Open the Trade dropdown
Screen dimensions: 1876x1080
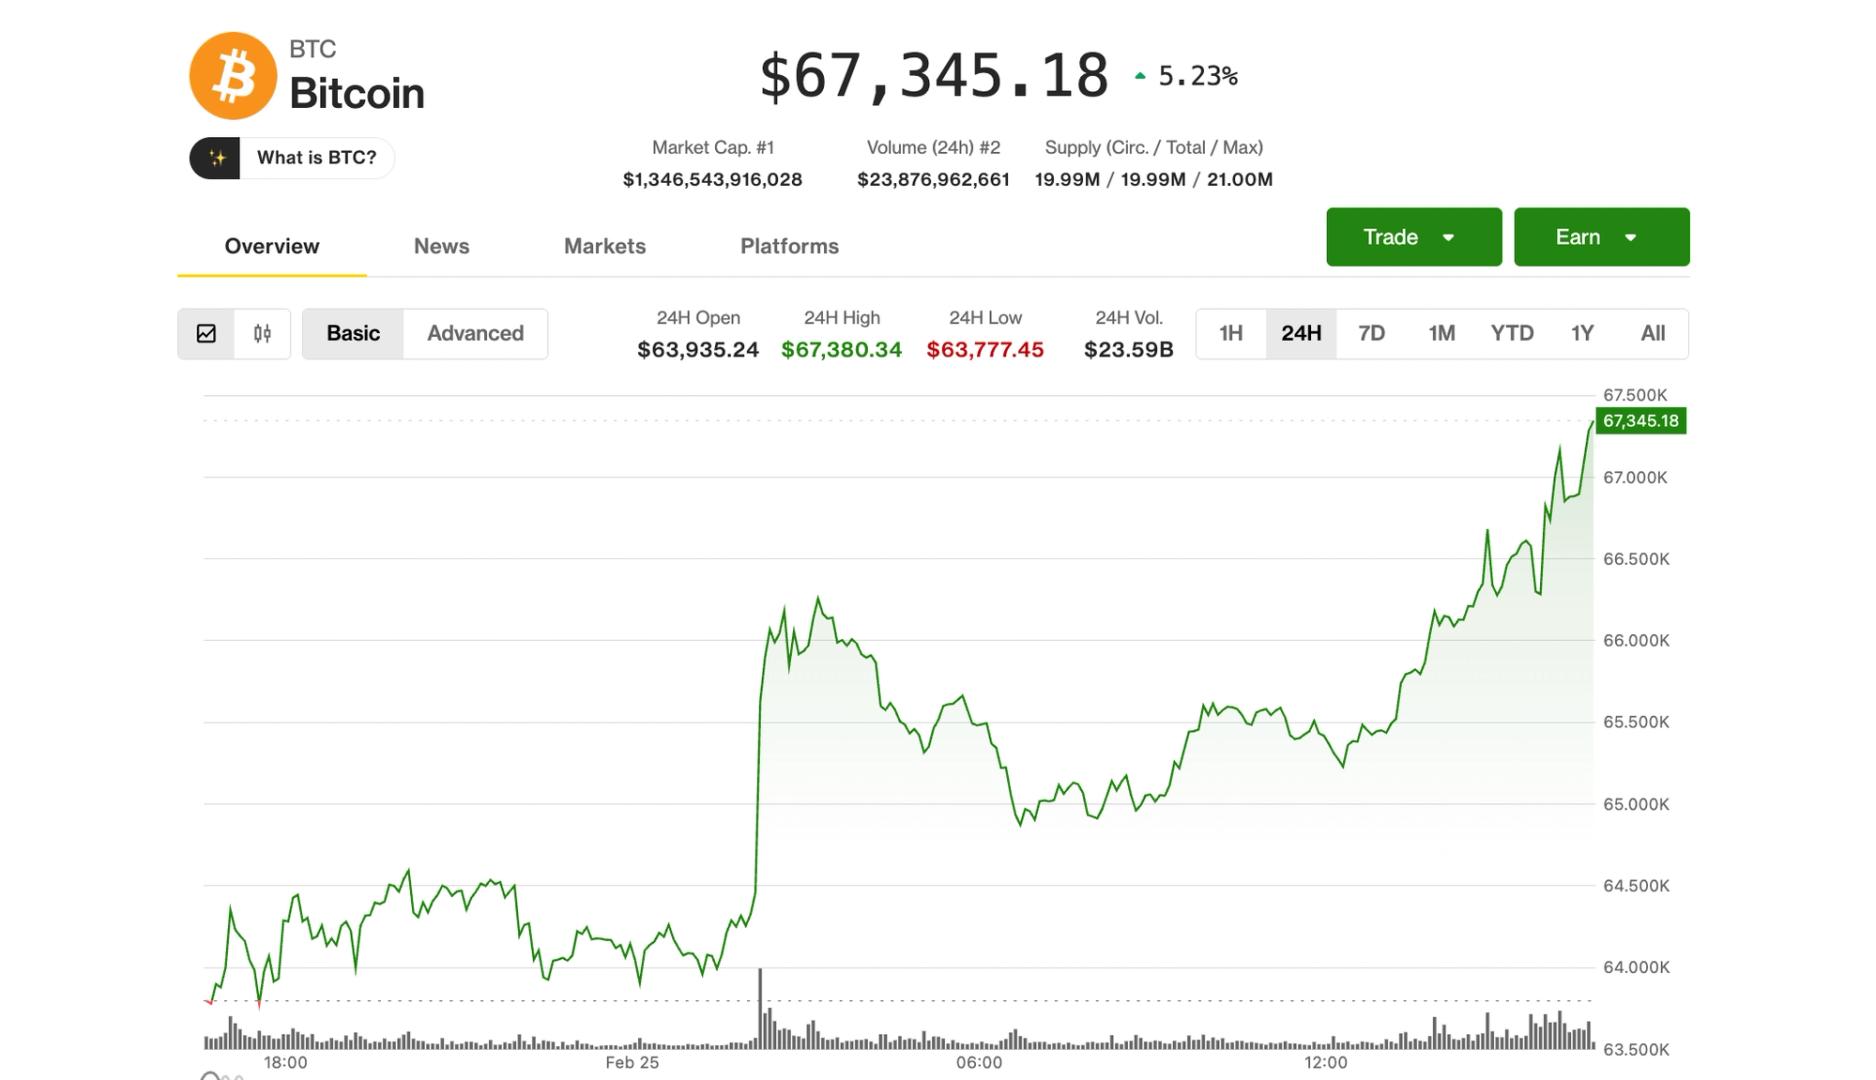[1413, 237]
